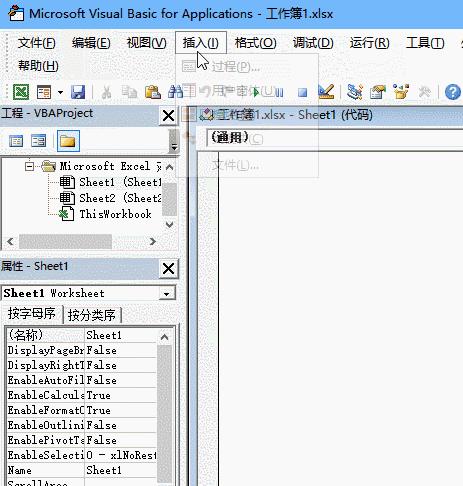Select ThisWorkbook in project tree
This screenshot has width=463, height=486.
click(x=106, y=214)
